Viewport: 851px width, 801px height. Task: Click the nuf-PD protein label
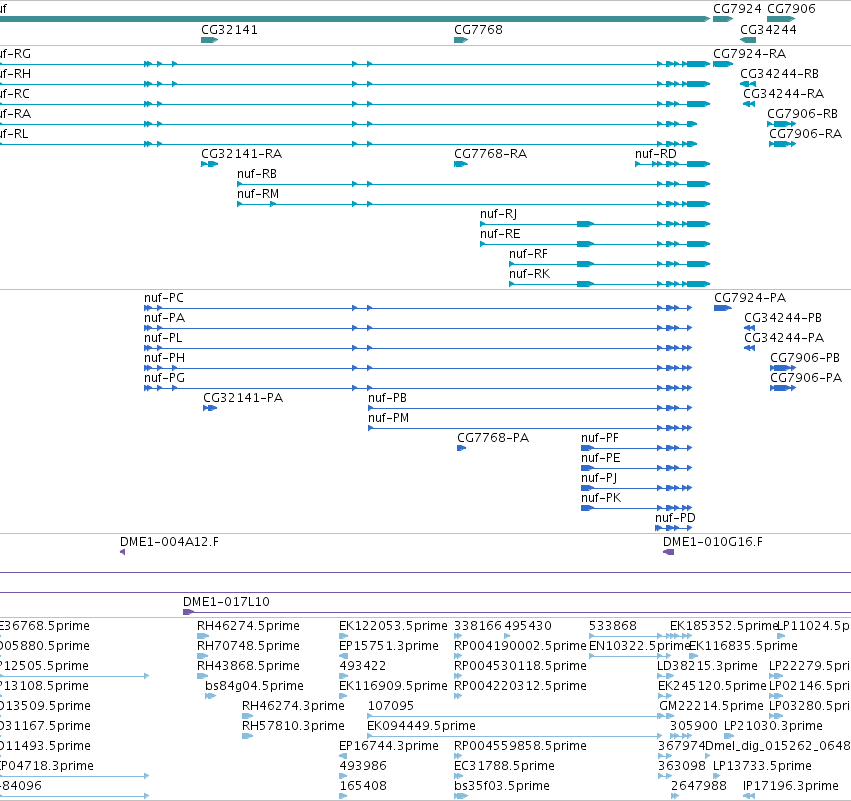point(675,518)
